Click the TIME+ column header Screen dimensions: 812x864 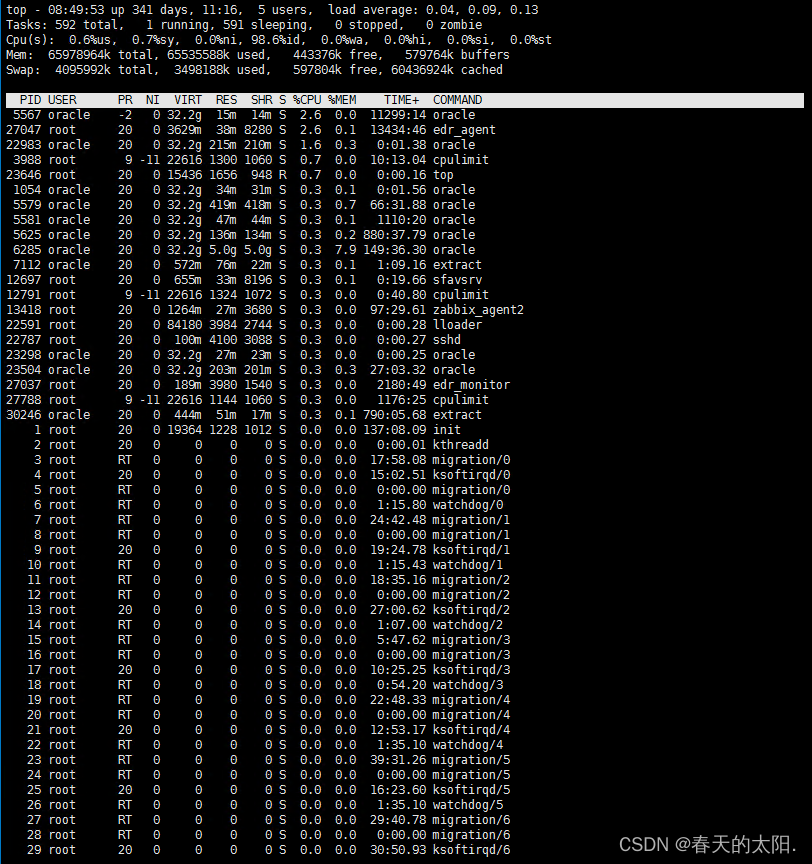[x=402, y=99]
